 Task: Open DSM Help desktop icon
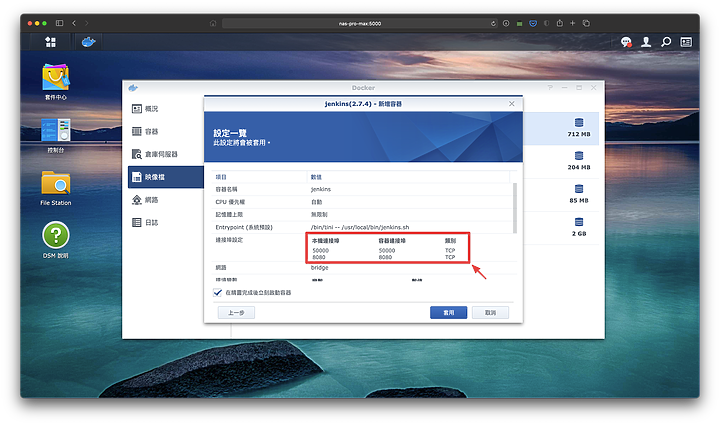point(56,240)
